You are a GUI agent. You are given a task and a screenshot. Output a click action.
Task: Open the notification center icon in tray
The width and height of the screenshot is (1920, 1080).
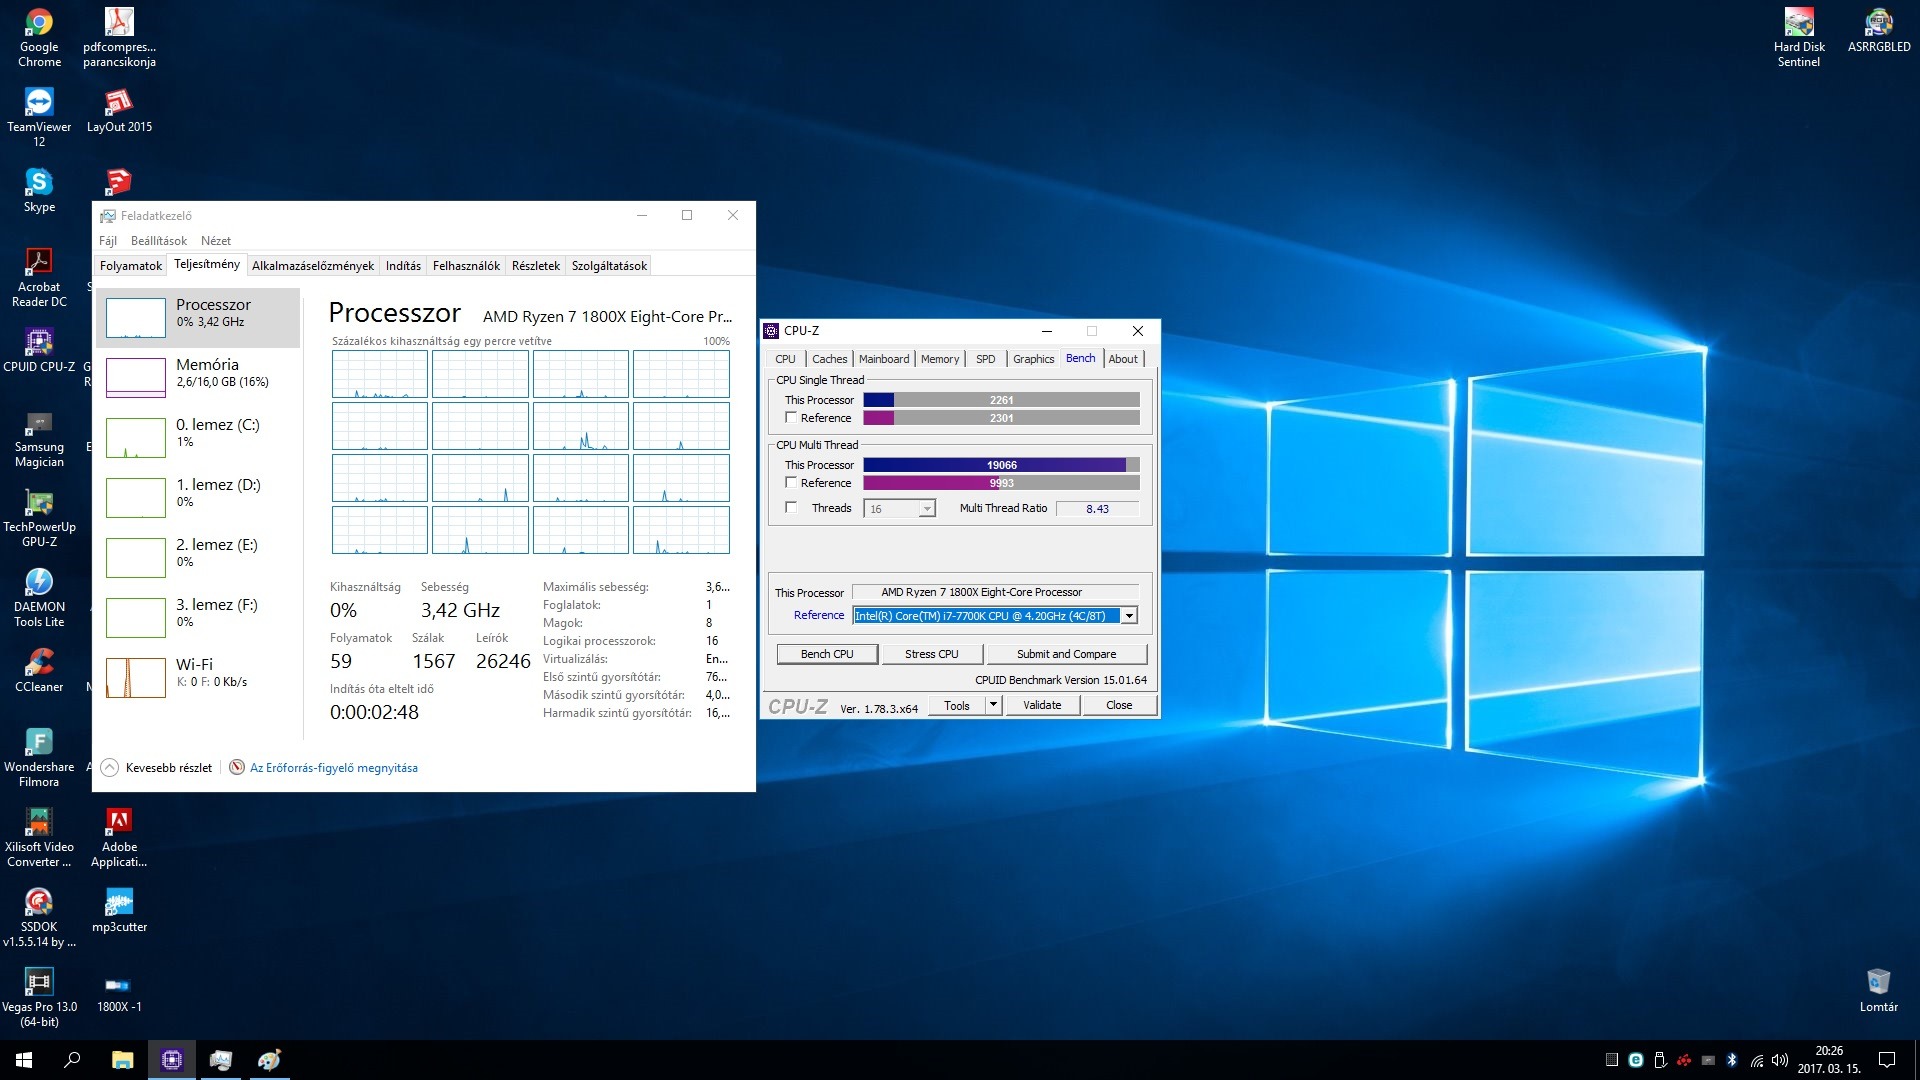[1887, 1060]
